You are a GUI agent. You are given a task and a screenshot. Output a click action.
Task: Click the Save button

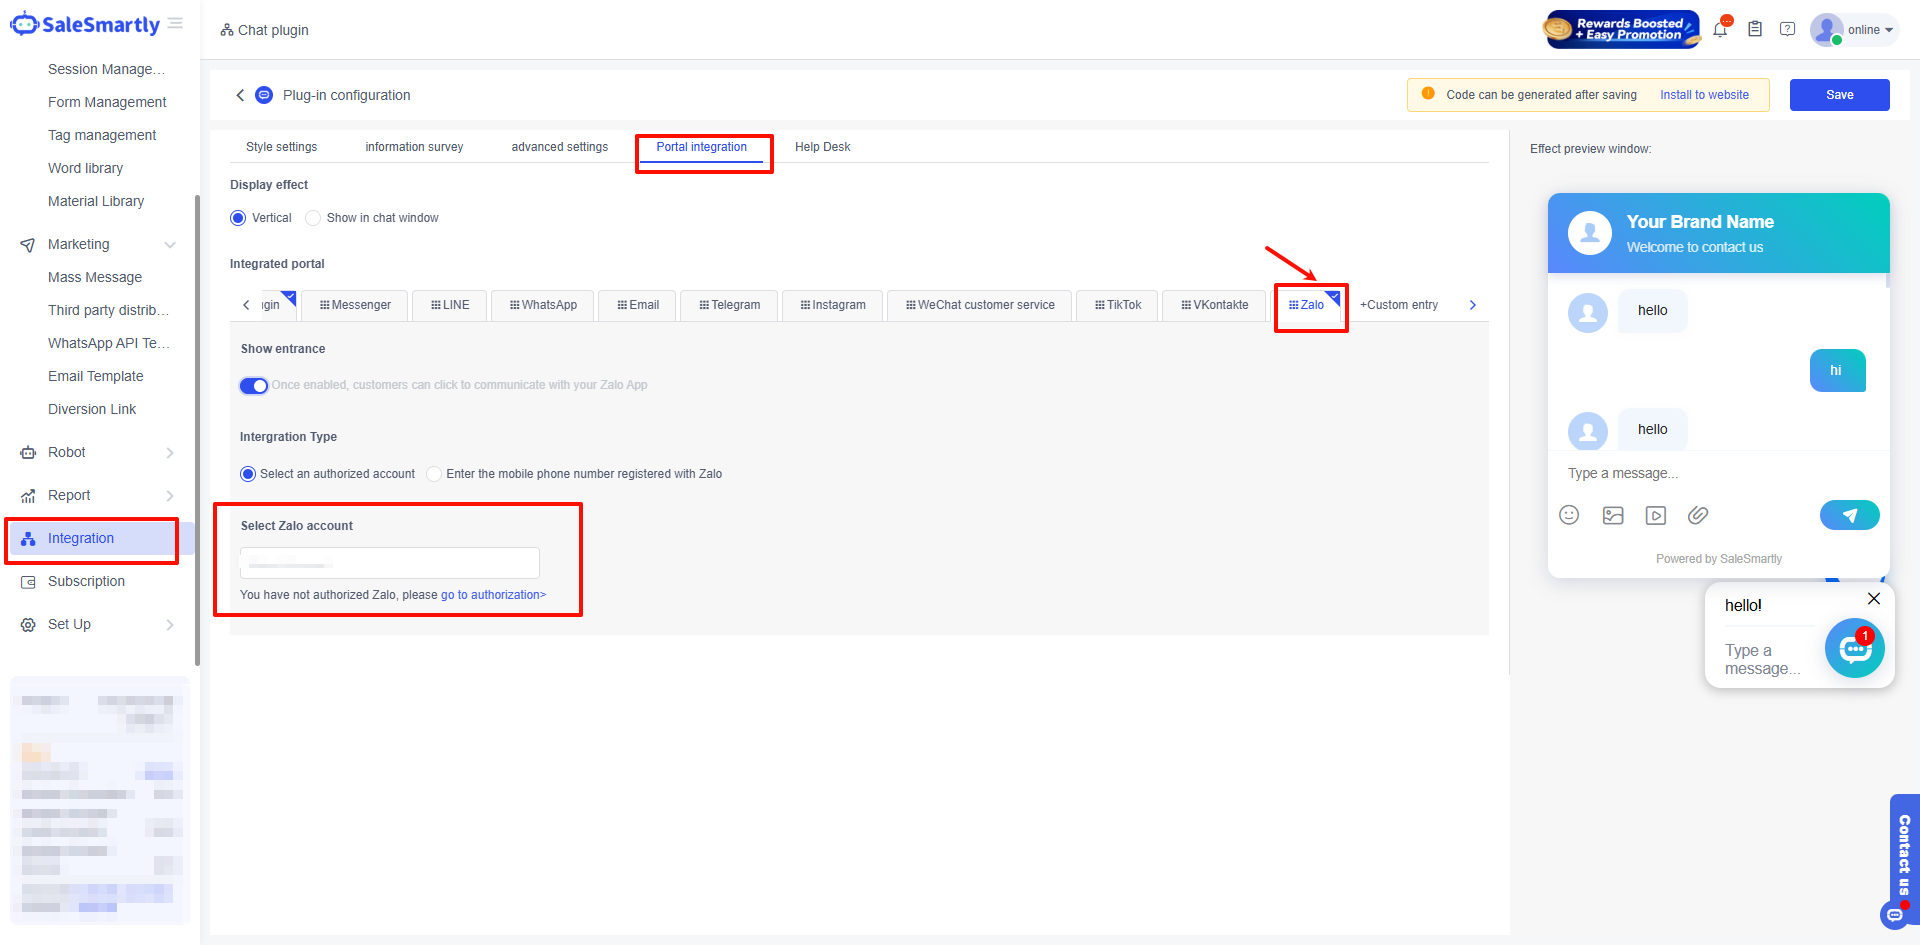(1839, 95)
